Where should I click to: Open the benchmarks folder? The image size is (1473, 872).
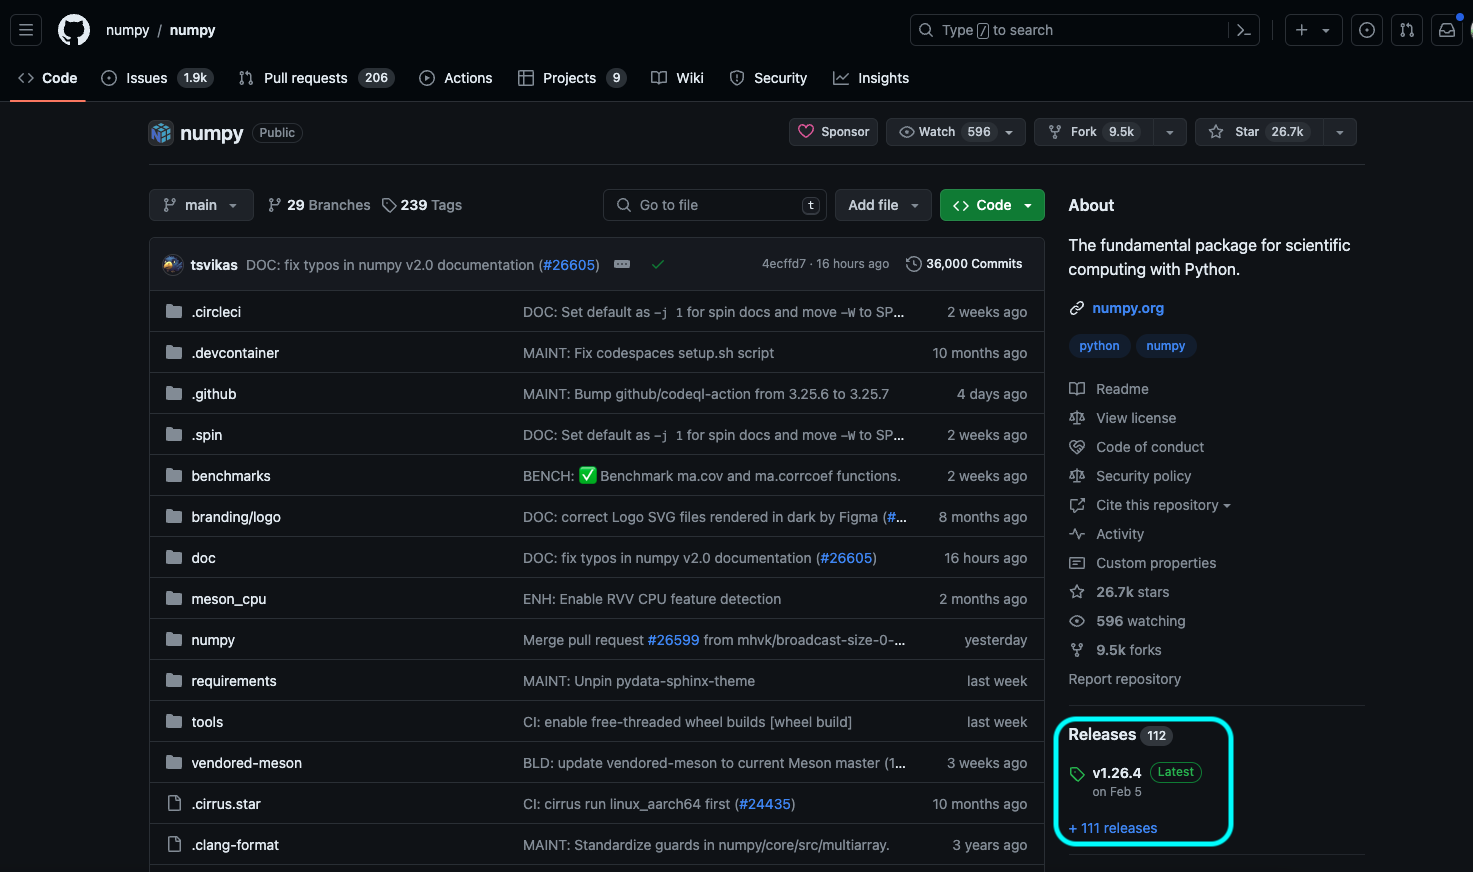click(x=231, y=476)
